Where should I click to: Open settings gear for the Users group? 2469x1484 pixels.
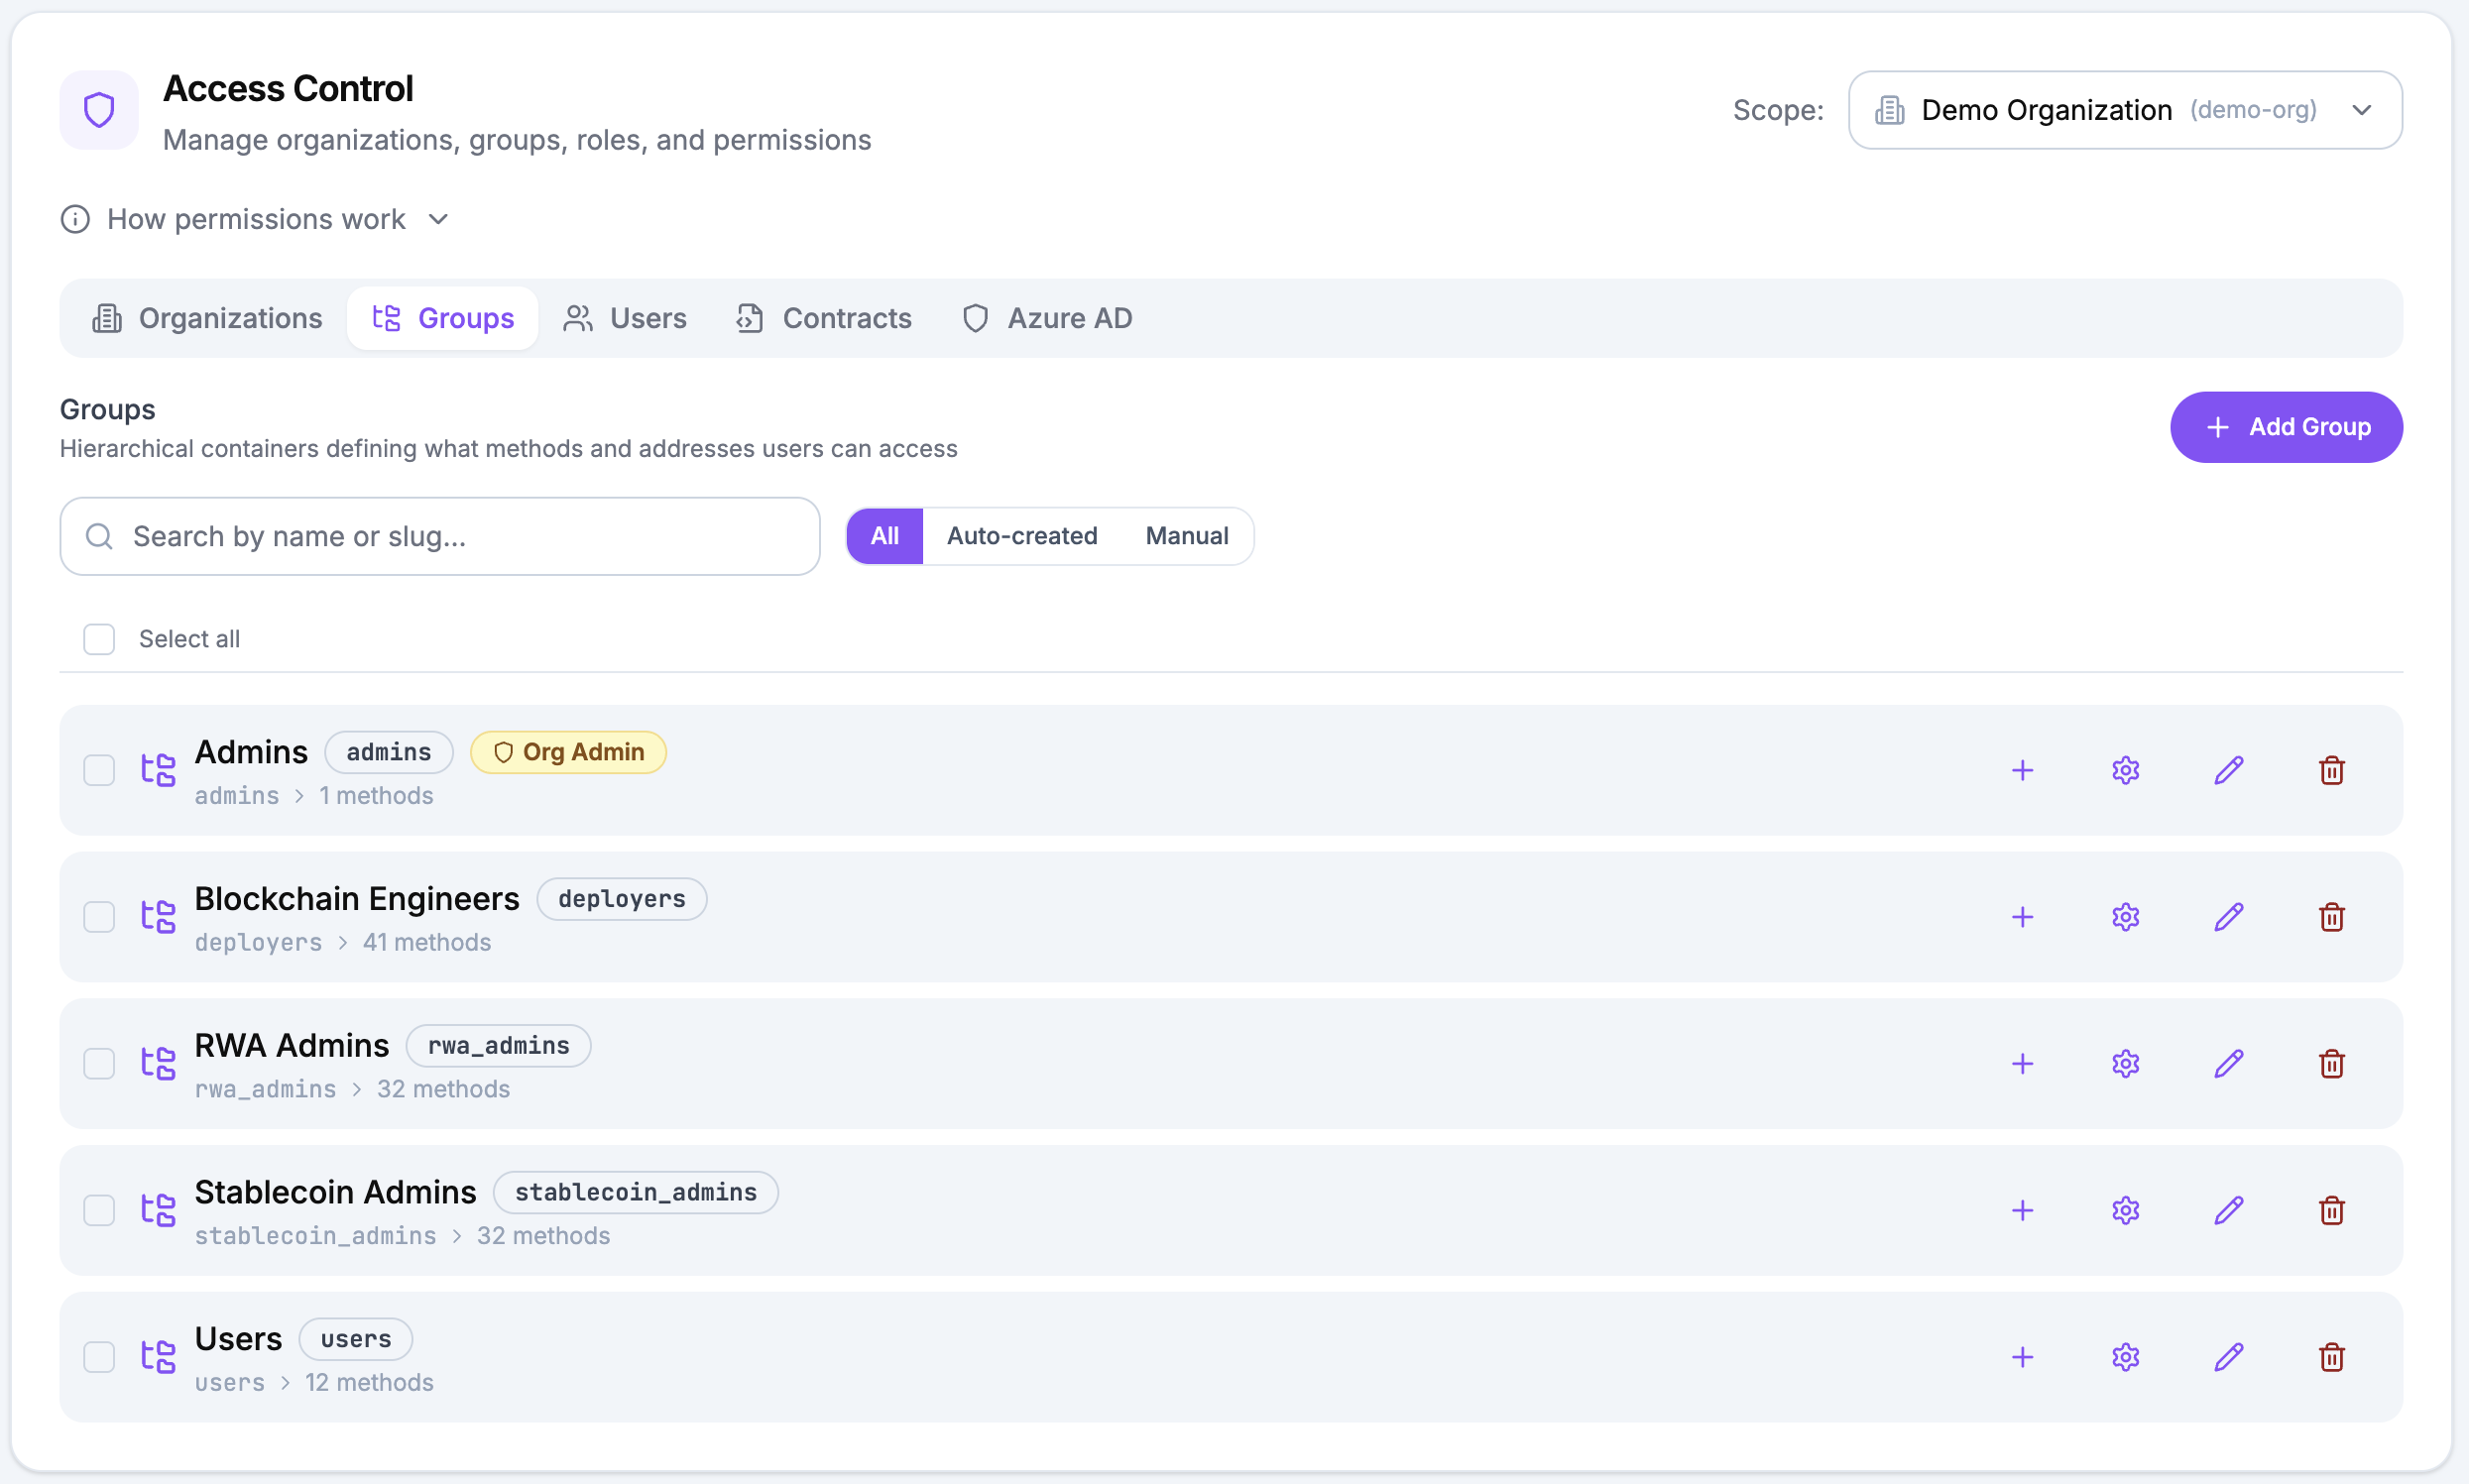2125,1356
